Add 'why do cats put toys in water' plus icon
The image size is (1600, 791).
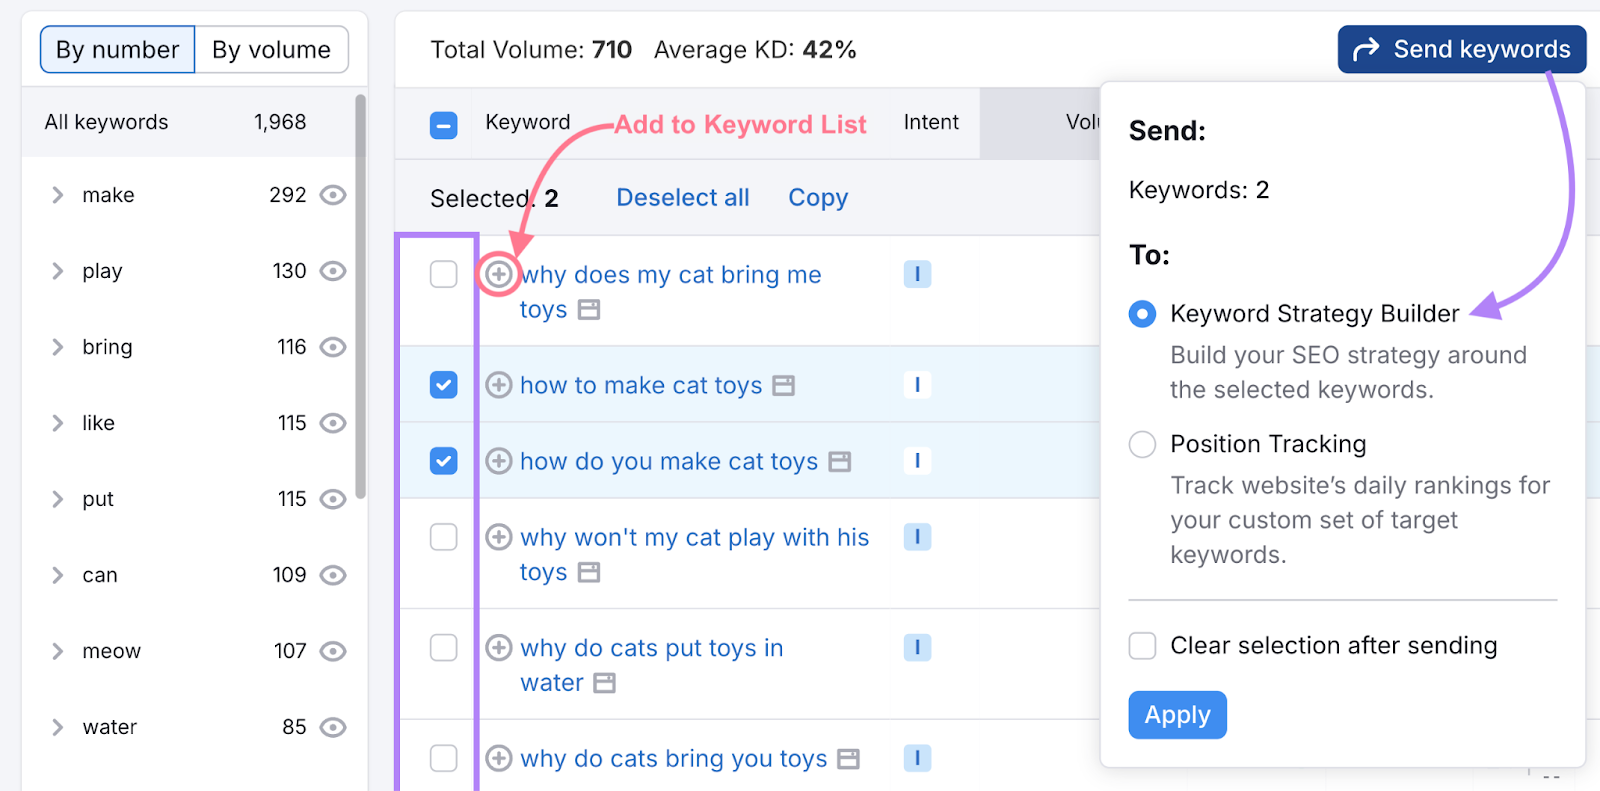point(499,648)
